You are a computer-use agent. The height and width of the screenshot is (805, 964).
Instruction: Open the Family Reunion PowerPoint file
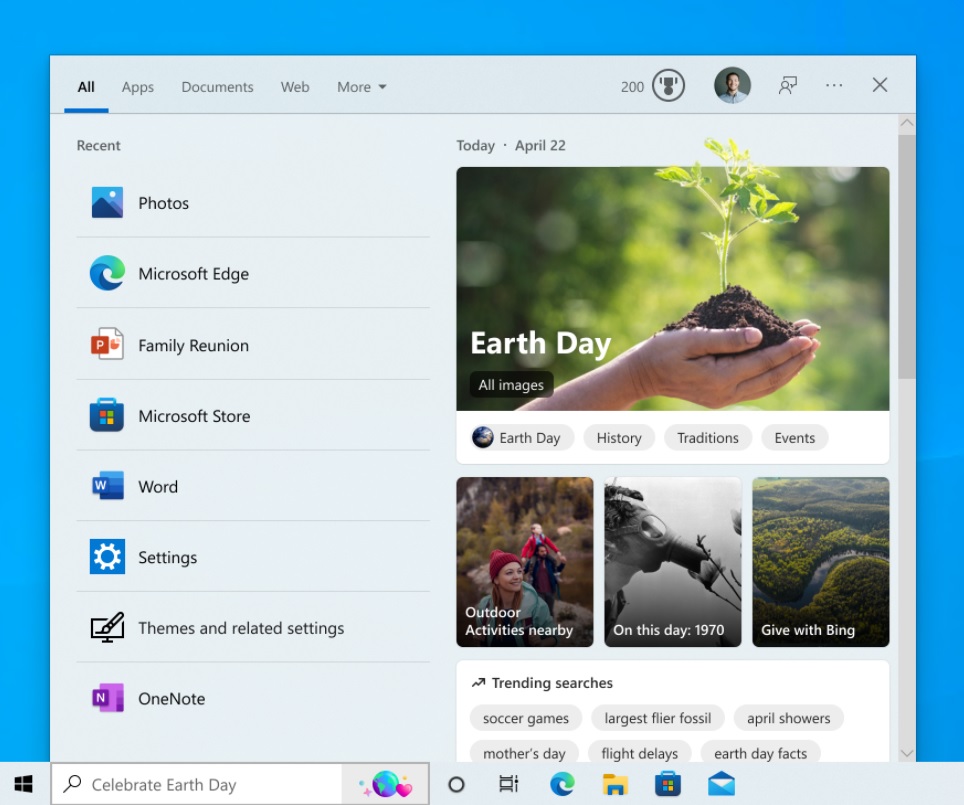coord(192,345)
